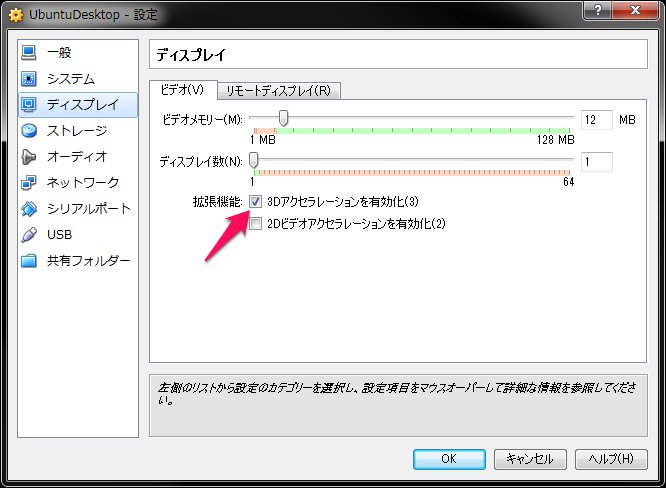Switch to the ビデオ(V) tab

pos(183,90)
